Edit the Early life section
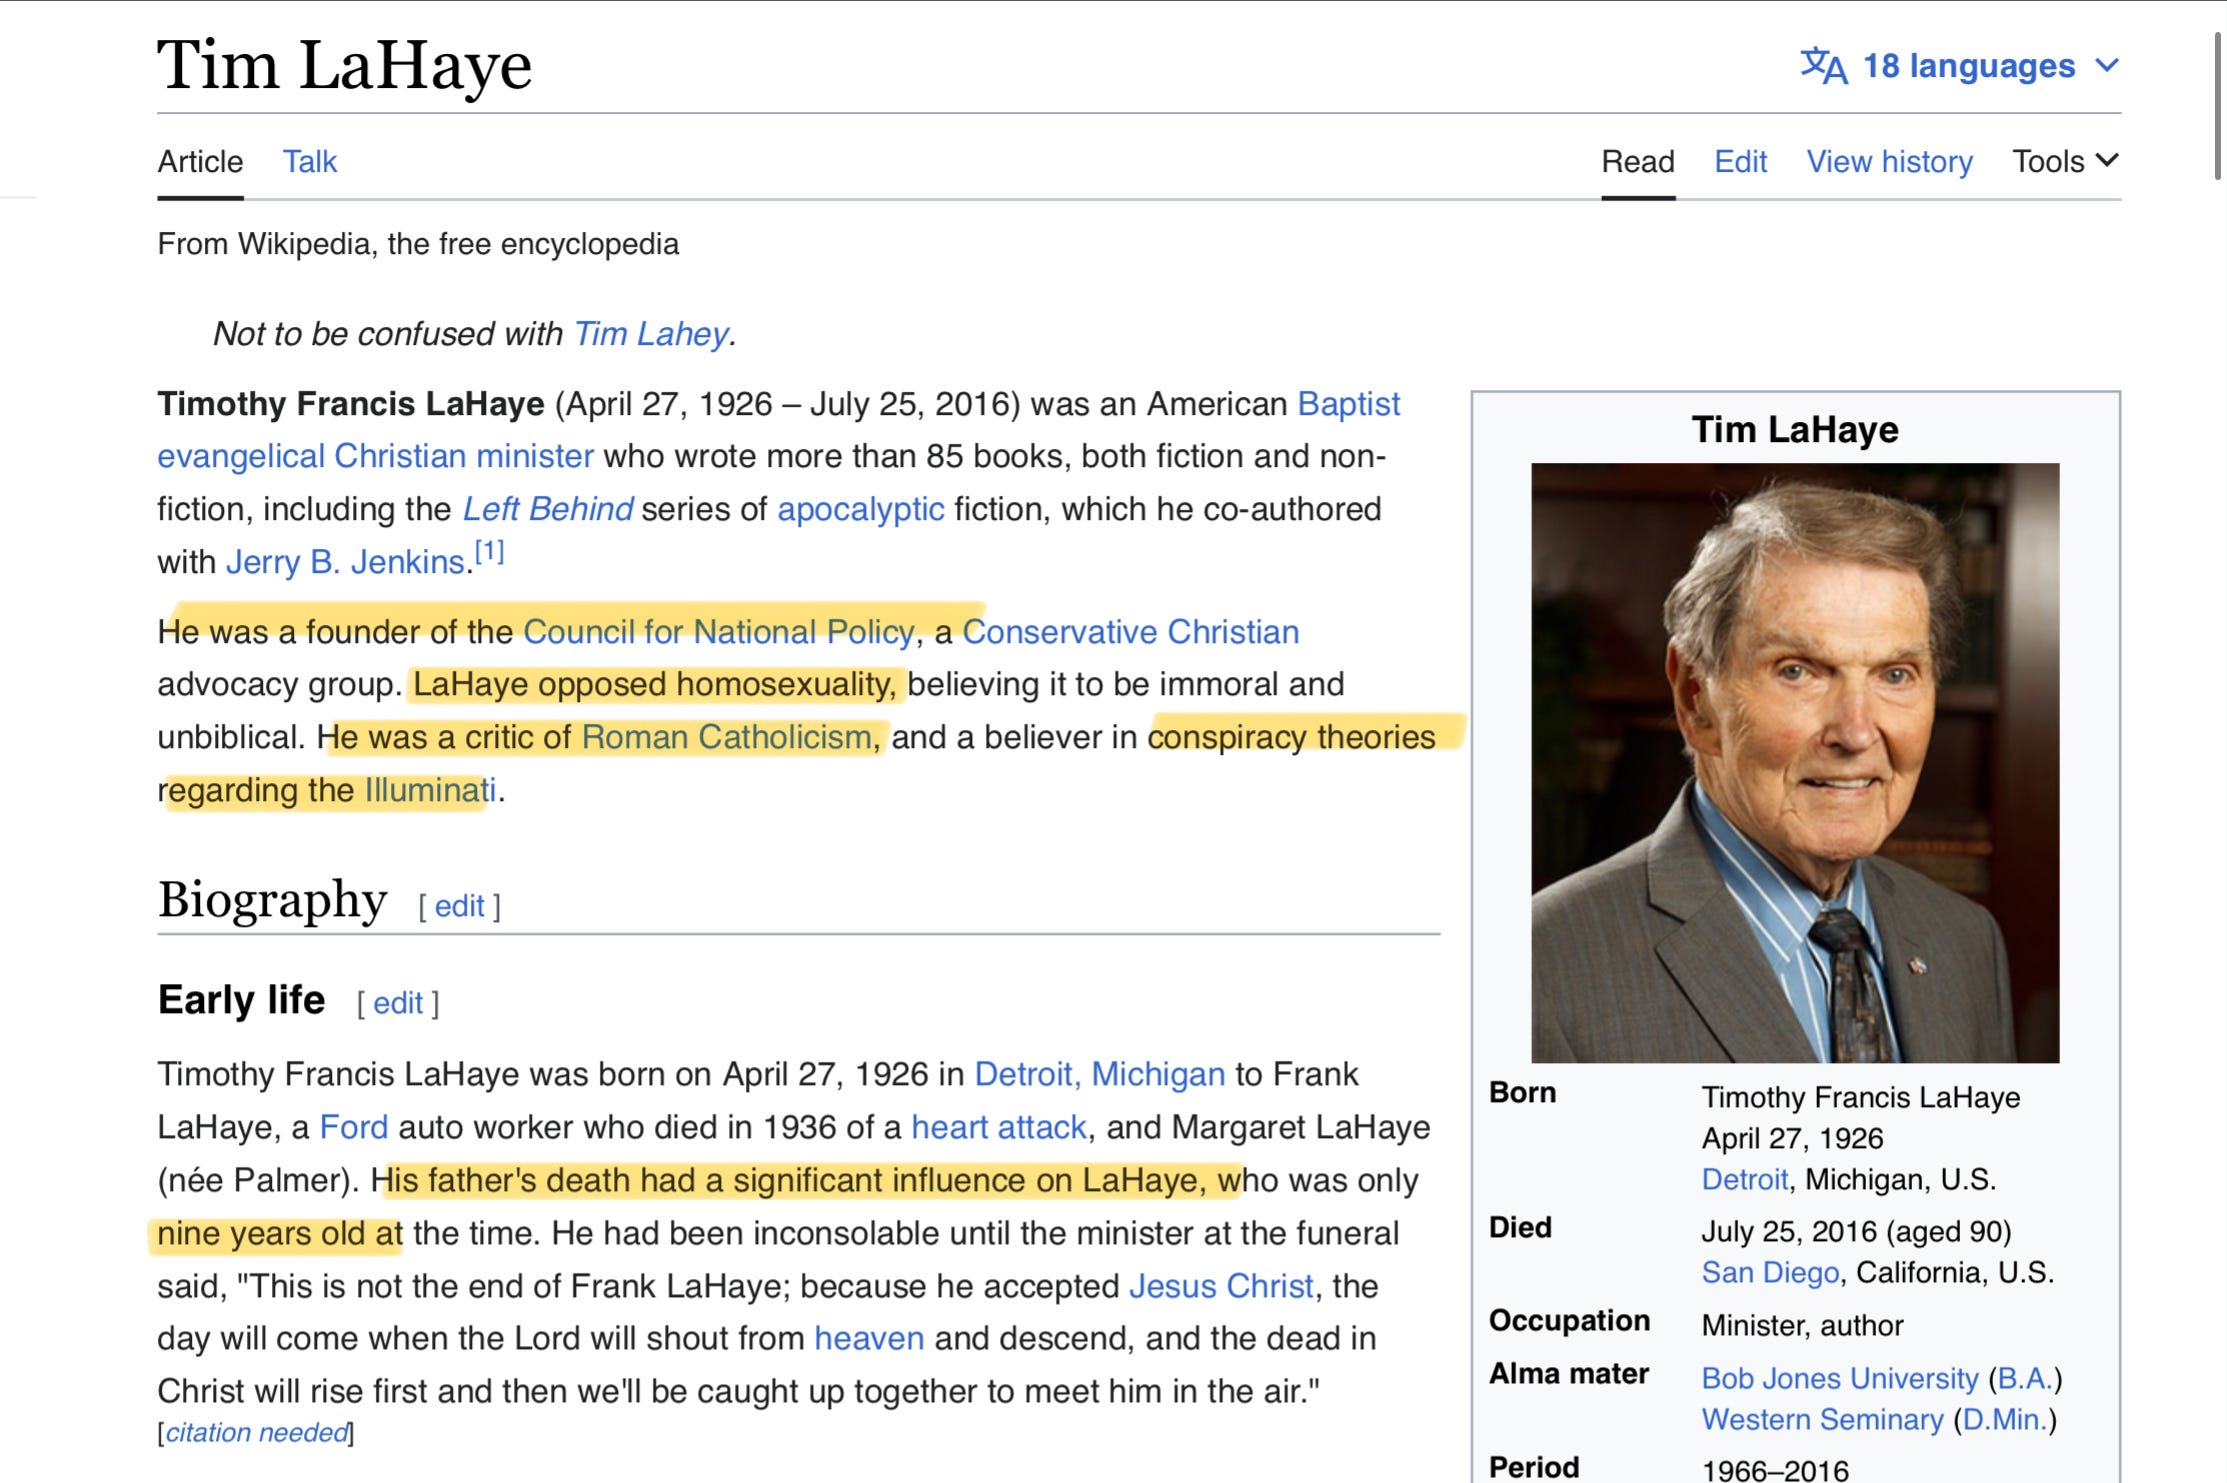Viewport: 2227px width, 1483px height. 398,1003
